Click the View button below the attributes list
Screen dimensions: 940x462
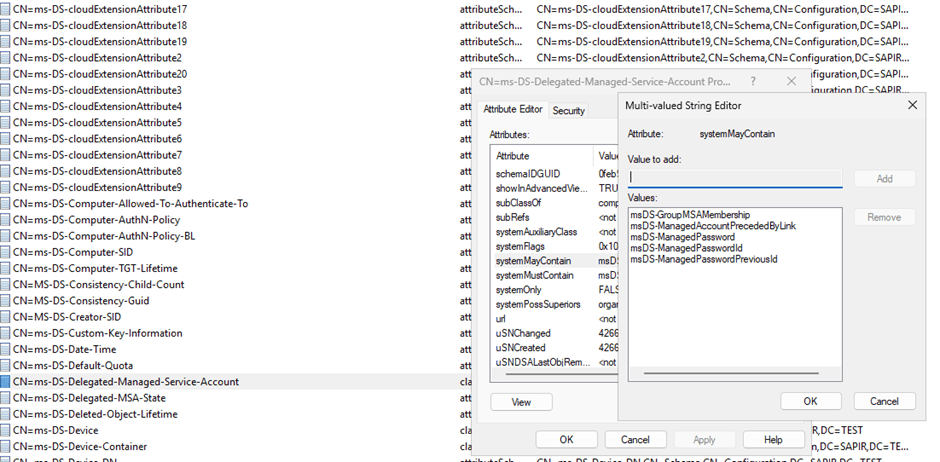click(x=521, y=402)
